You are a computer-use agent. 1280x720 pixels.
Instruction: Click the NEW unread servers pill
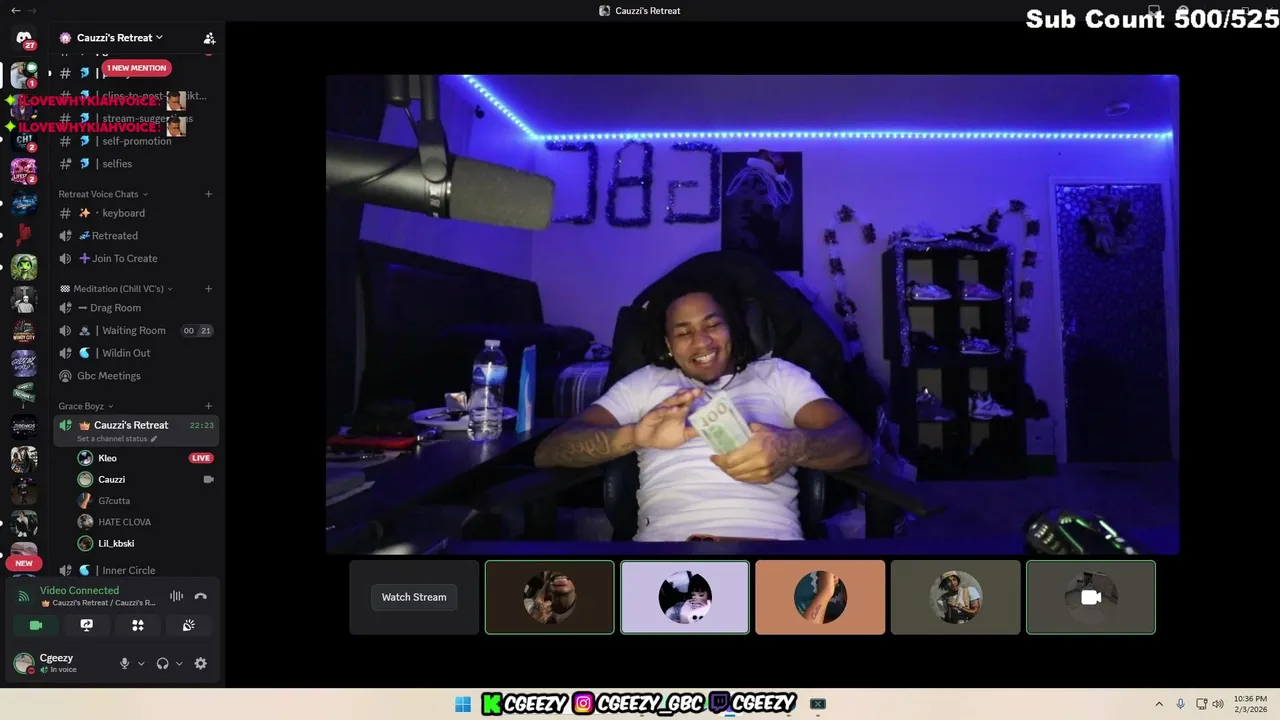(24, 563)
